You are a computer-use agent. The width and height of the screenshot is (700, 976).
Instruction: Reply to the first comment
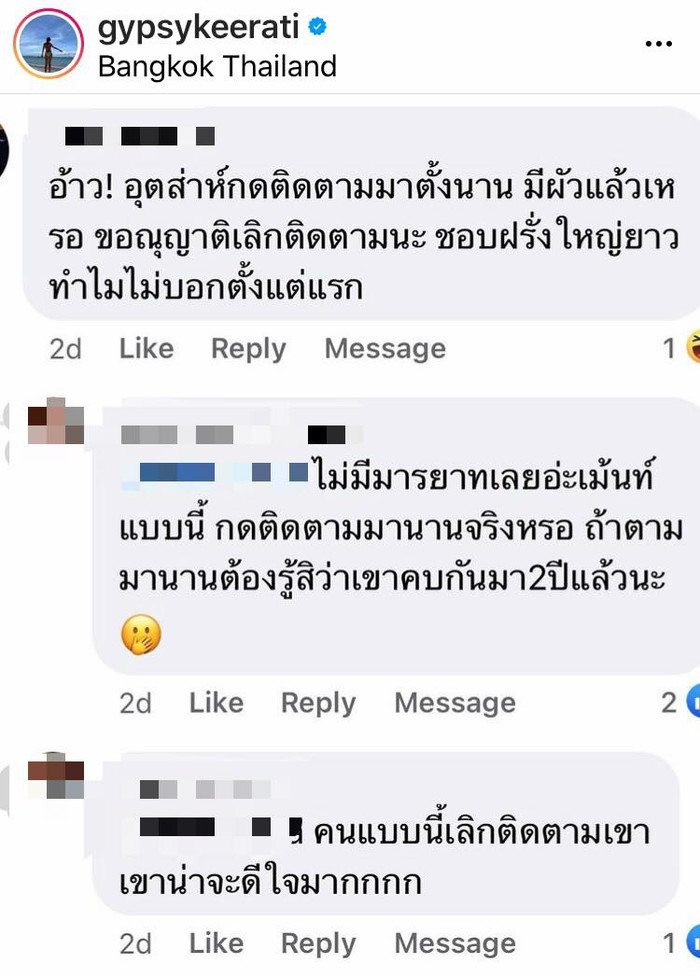pos(248,350)
